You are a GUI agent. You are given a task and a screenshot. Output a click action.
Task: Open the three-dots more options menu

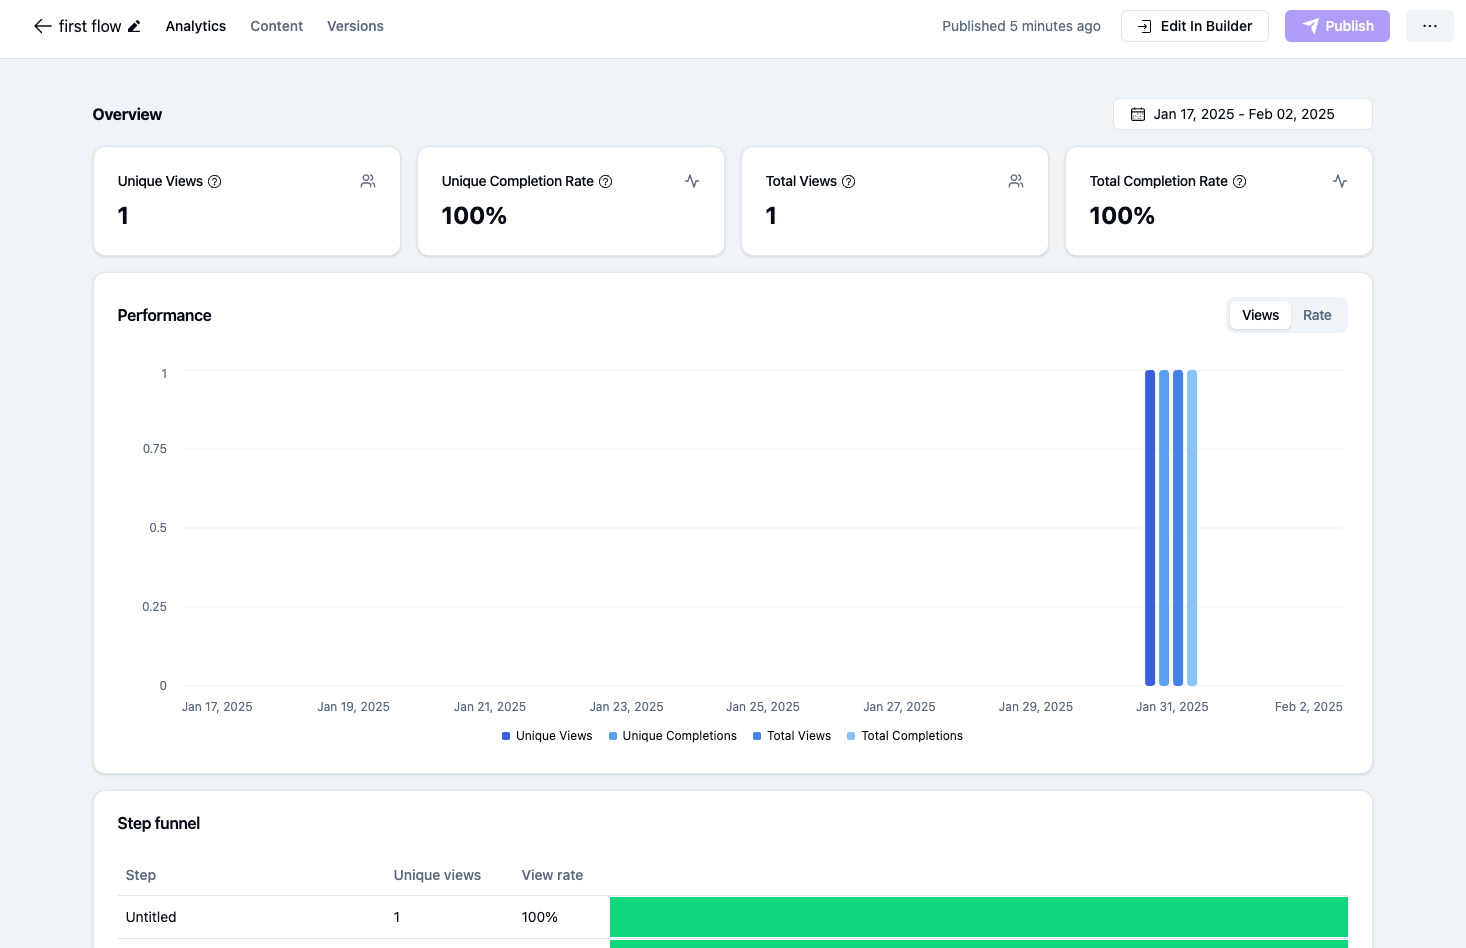[1430, 26]
